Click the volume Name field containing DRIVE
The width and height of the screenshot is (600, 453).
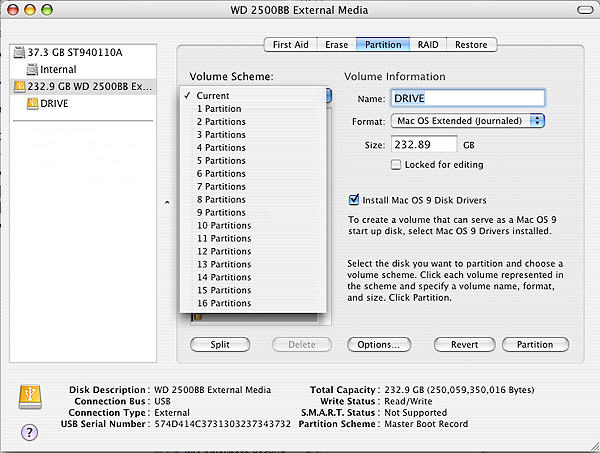[x=468, y=98]
